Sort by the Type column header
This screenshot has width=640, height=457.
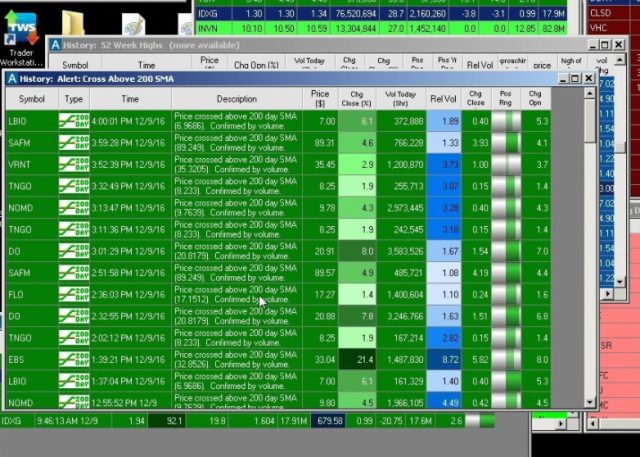point(74,99)
